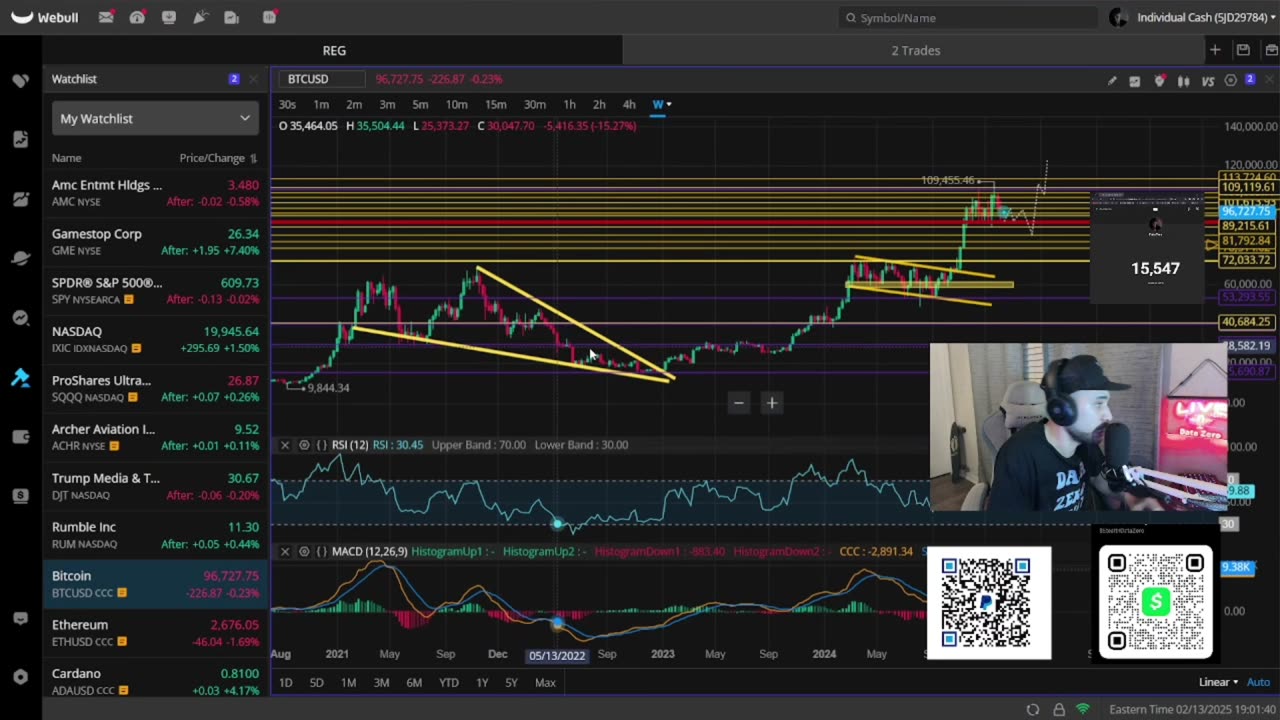Close the Watchlist panel
The height and width of the screenshot is (720, 1280).
[253, 79]
